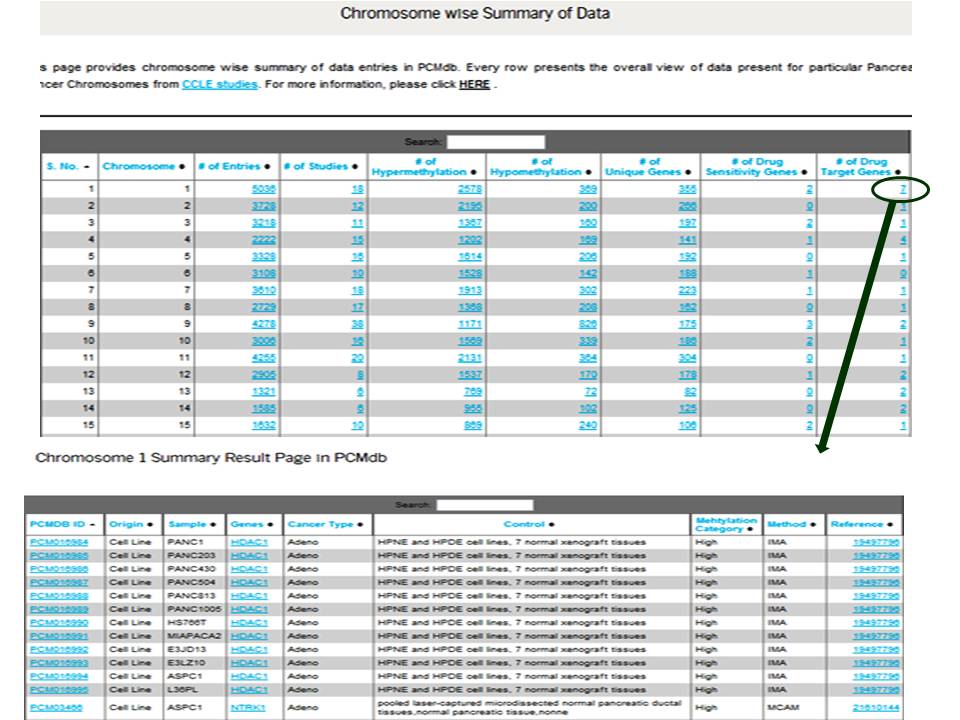Sort by # of Unique Genes column
Image resolution: width=960 pixels, height=720 pixels.
click(650, 166)
